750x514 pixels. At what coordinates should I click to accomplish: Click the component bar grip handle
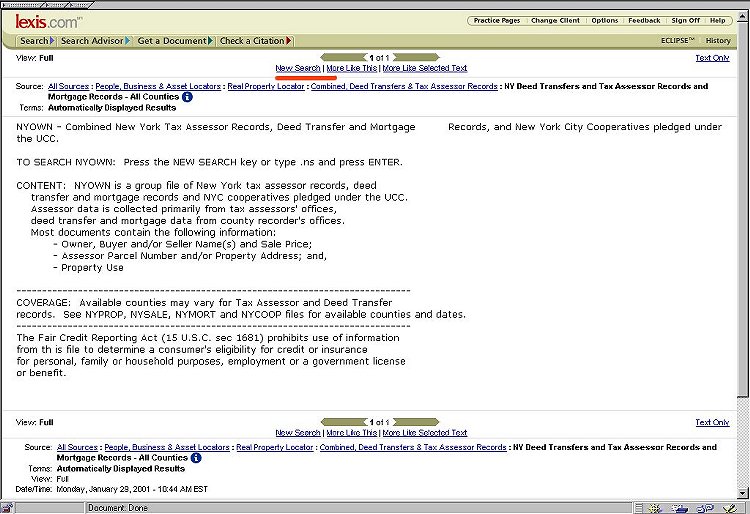click(639, 508)
